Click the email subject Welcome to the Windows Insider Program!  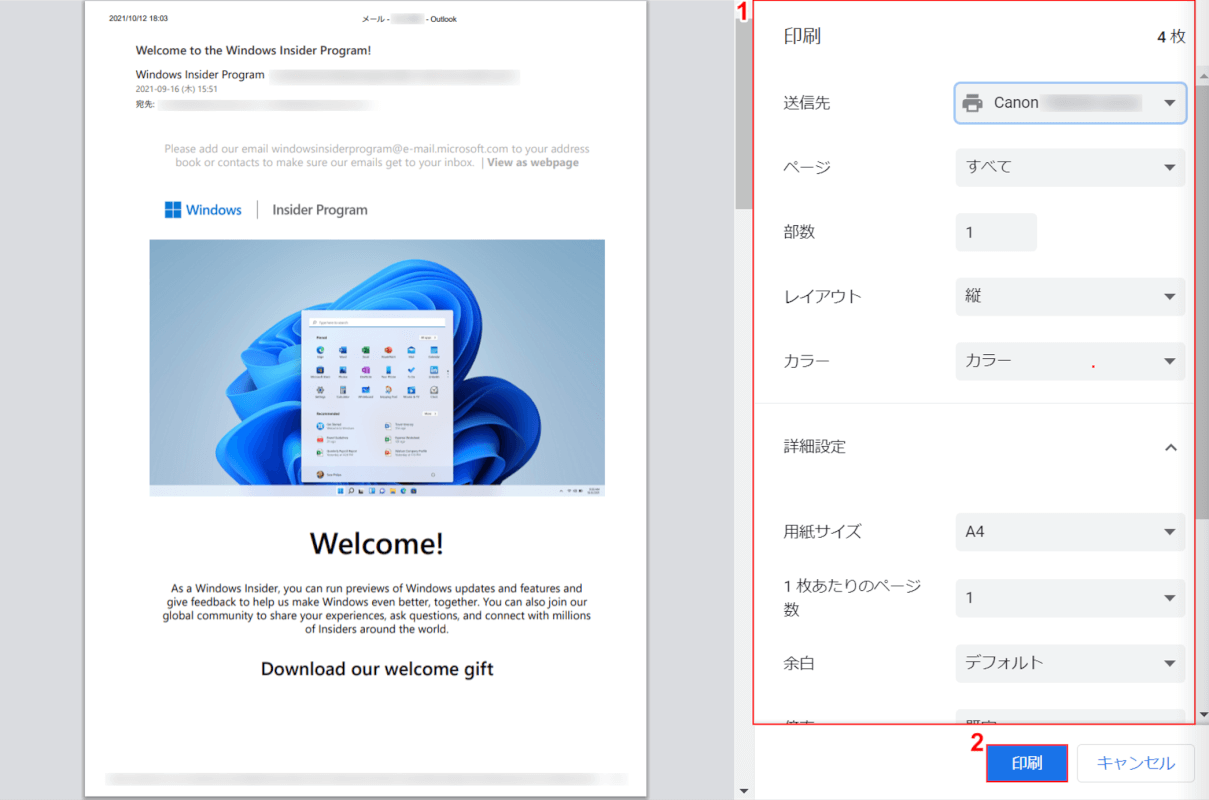click(253, 50)
